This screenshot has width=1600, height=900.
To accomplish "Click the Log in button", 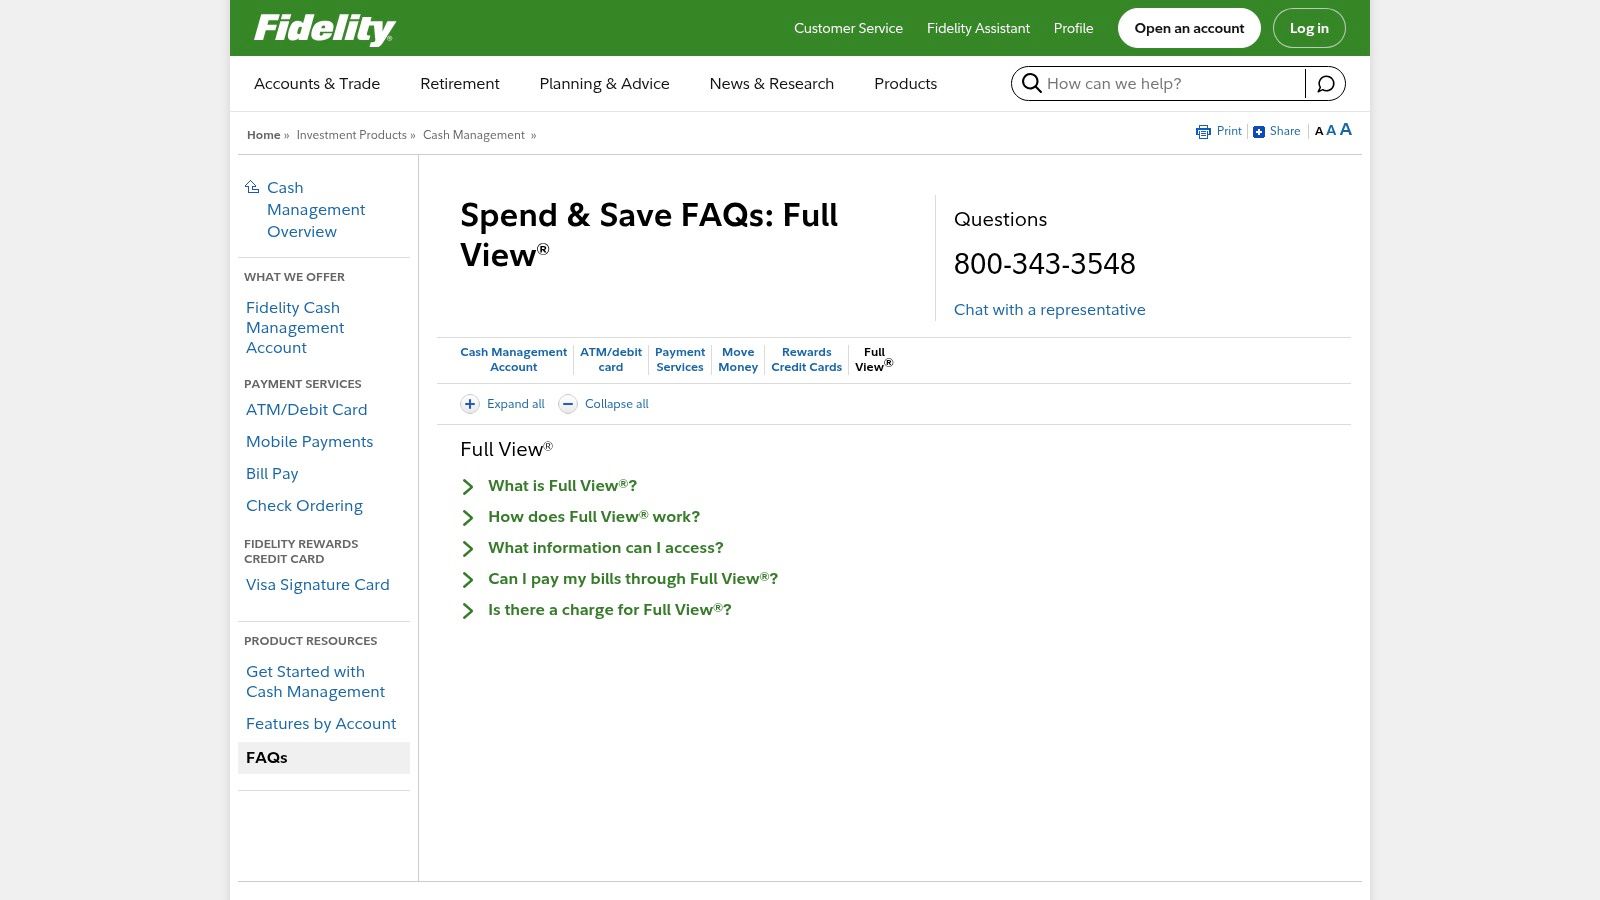I will (x=1309, y=28).
